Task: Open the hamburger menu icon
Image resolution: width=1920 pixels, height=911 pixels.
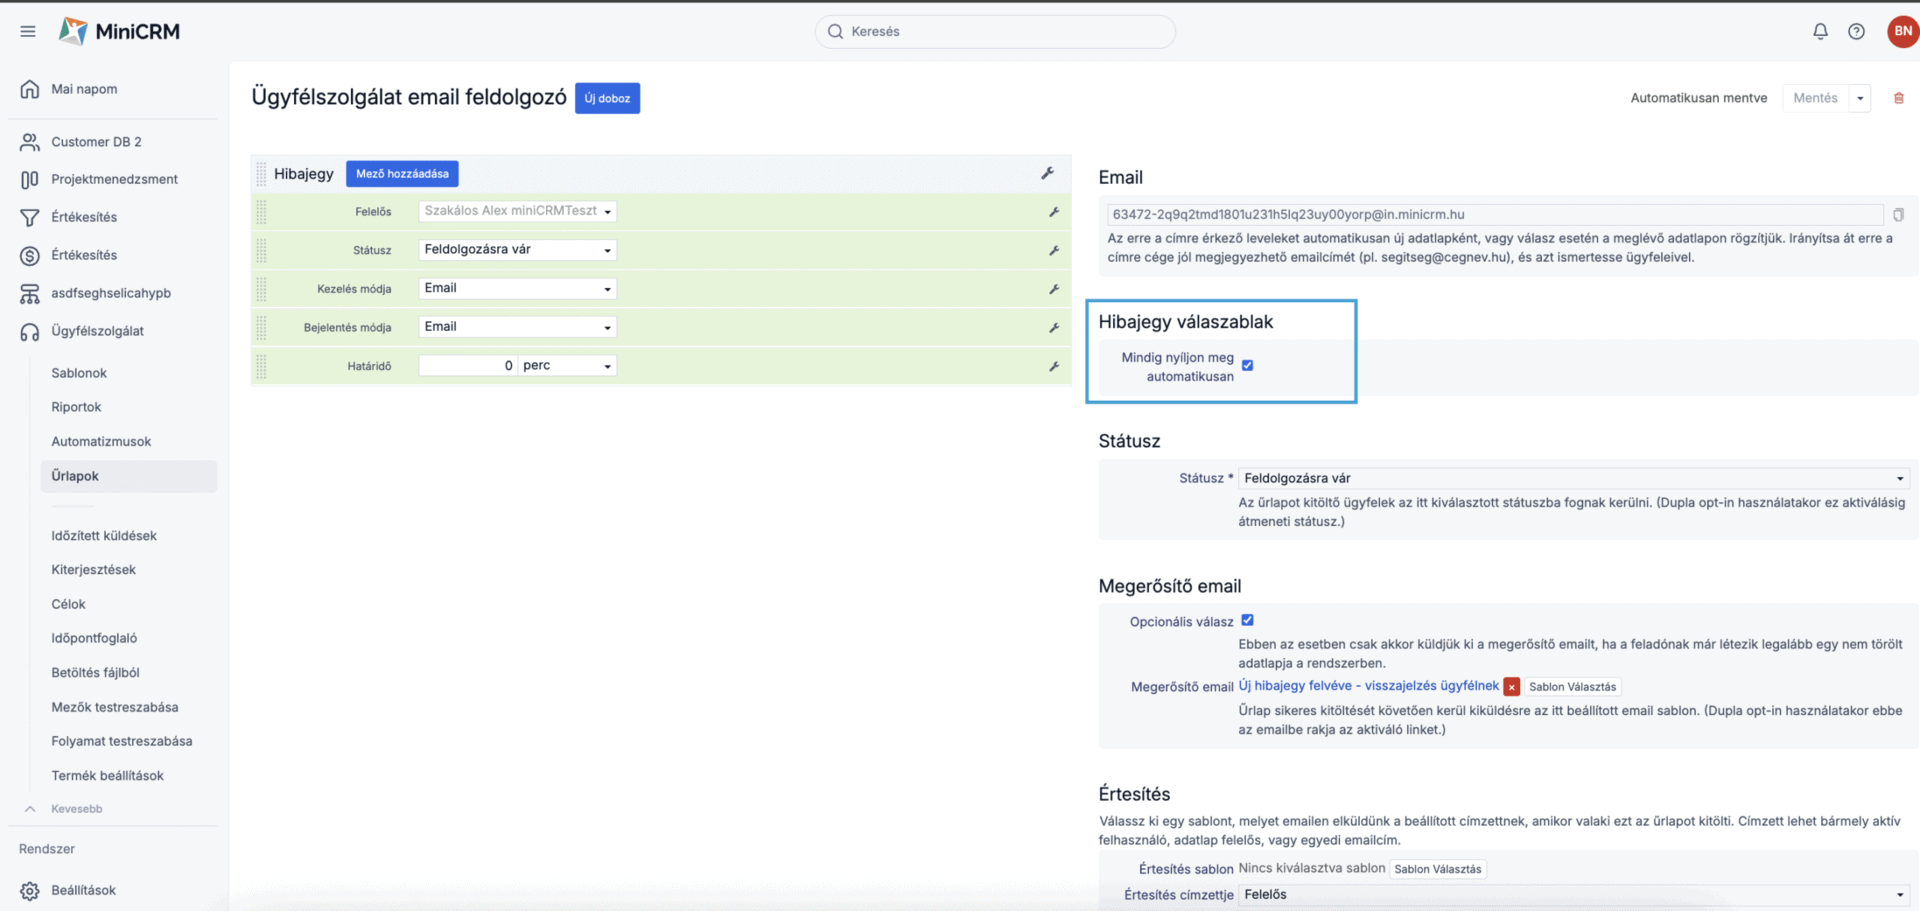Action: click(x=28, y=31)
